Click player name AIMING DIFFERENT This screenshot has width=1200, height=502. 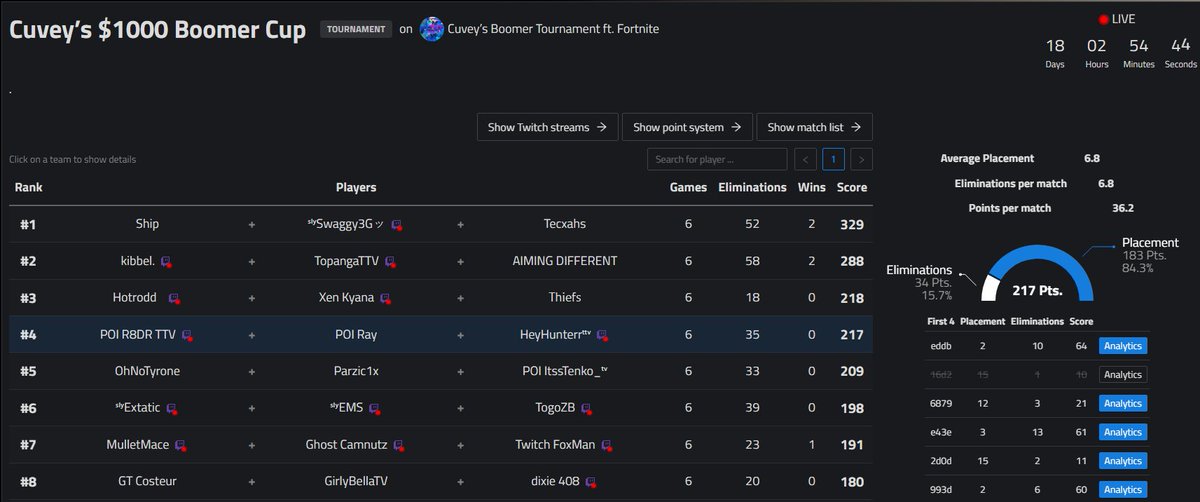(x=567, y=262)
